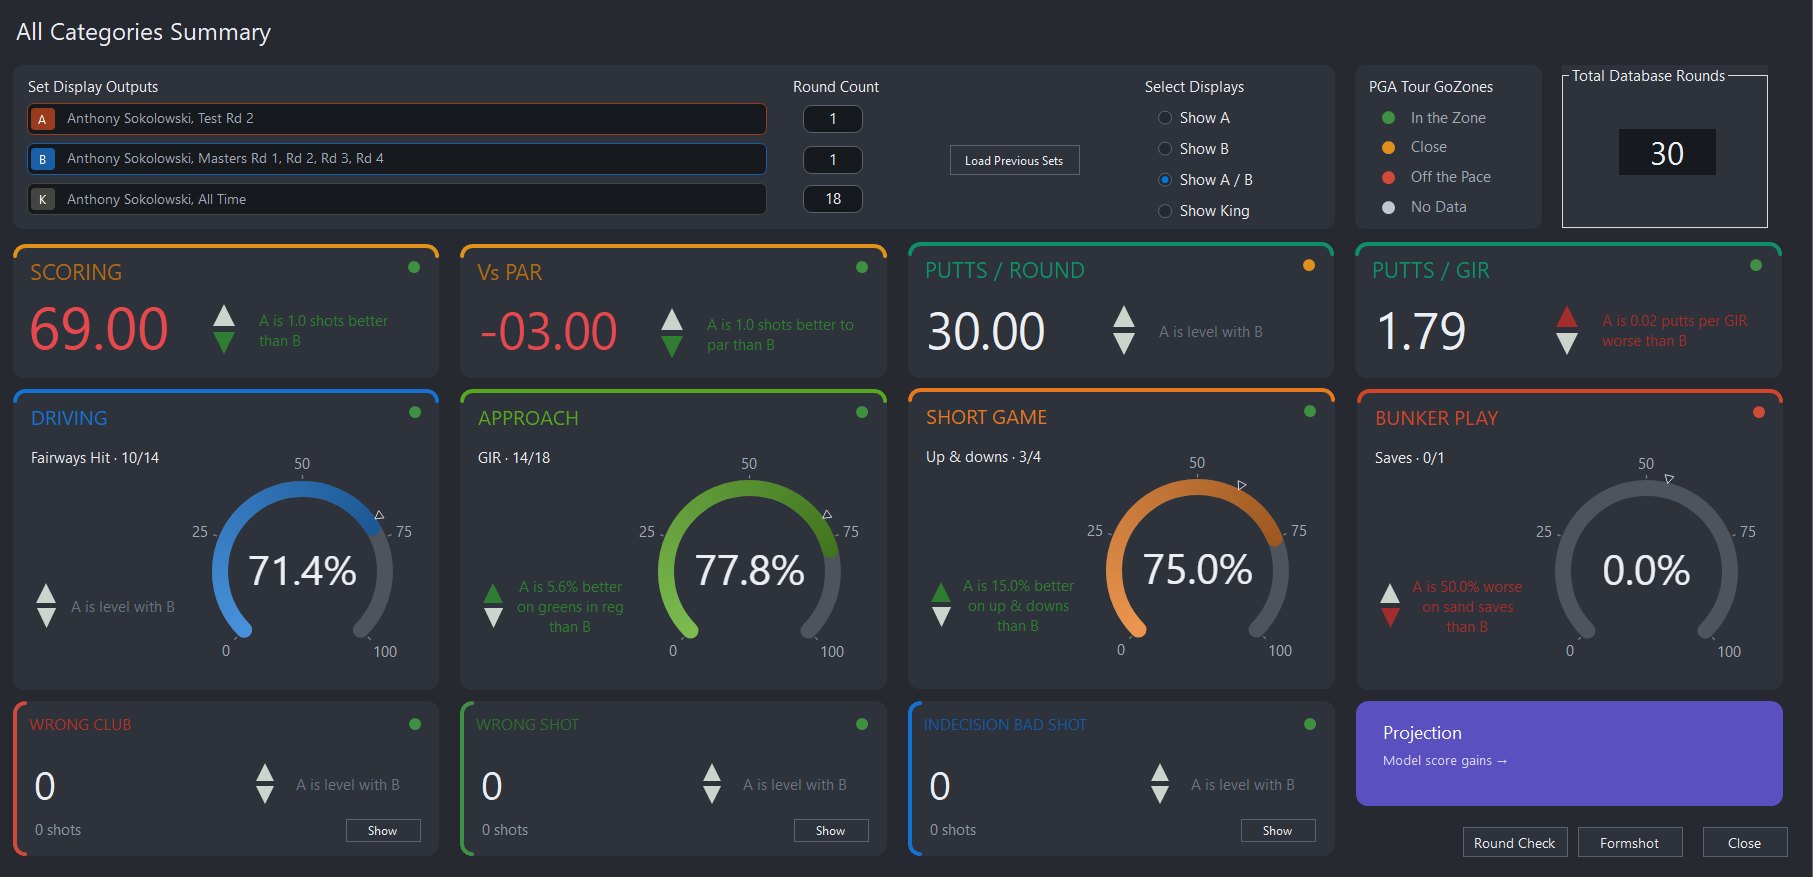Viewport: 1813px width, 877px height.
Task: Click round count field for set A
Action: pyautogui.click(x=833, y=119)
